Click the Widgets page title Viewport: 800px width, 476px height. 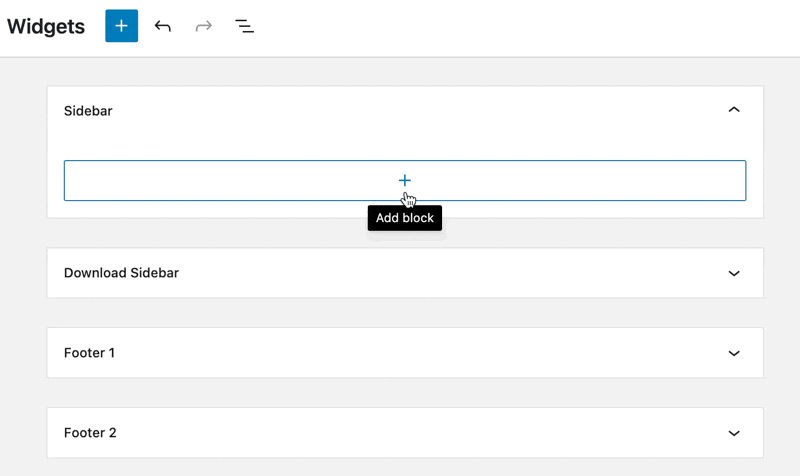pos(46,27)
